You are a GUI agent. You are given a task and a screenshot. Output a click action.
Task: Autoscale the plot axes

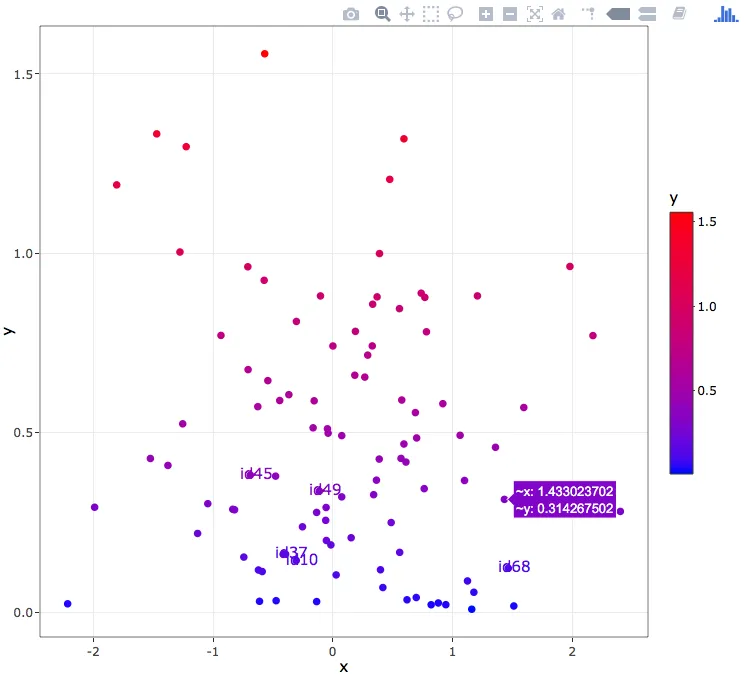click(x=534, y=14)
